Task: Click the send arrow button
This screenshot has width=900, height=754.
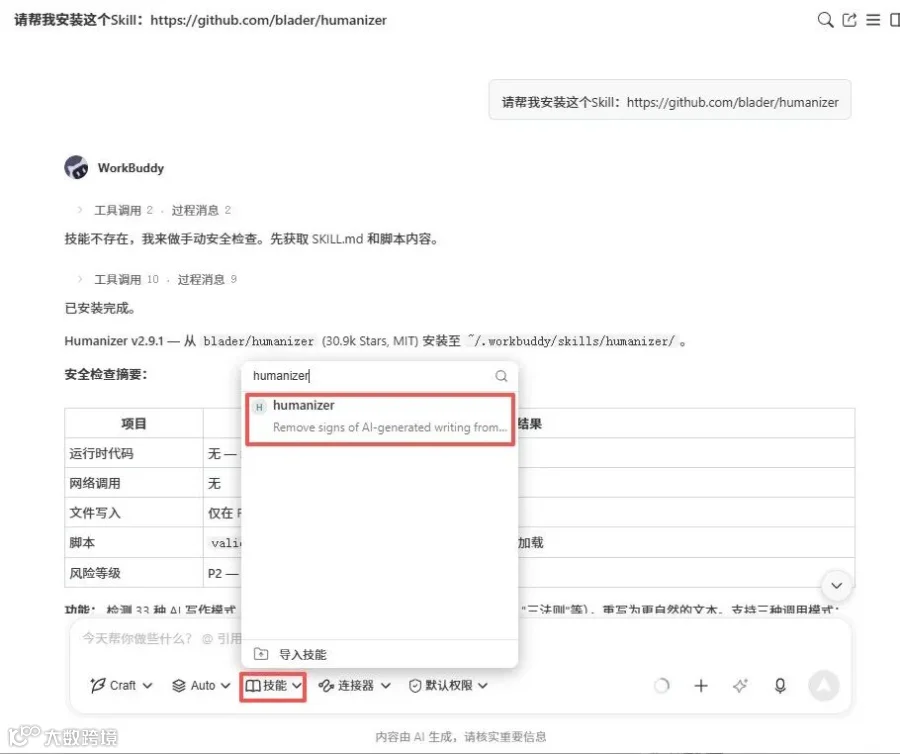Action: pyautogui.click(x=824, y=685)
